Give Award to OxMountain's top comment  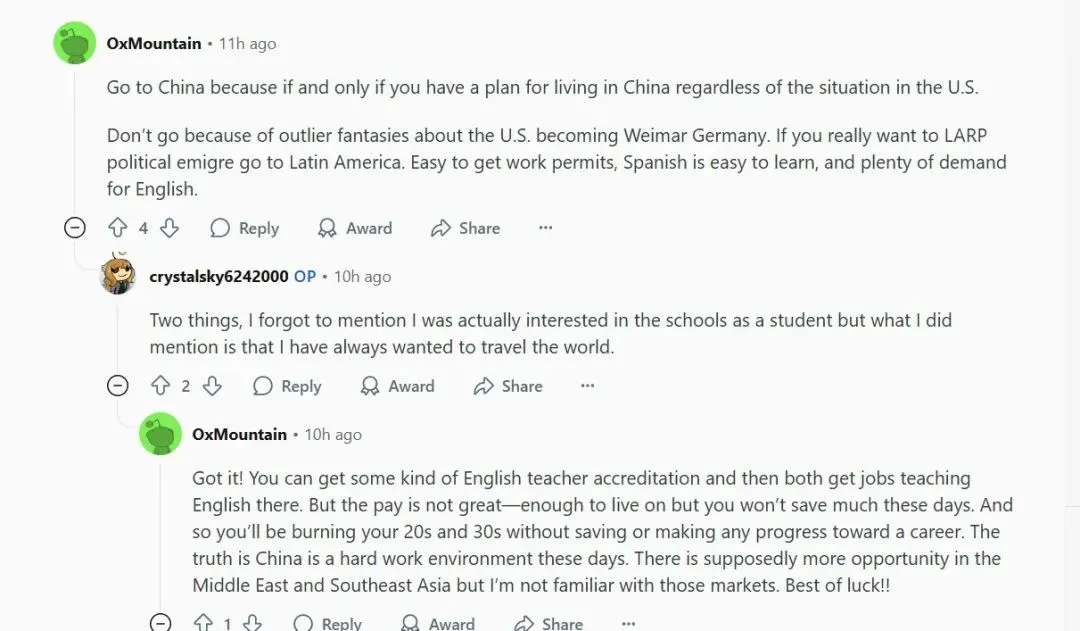[355, 228]
